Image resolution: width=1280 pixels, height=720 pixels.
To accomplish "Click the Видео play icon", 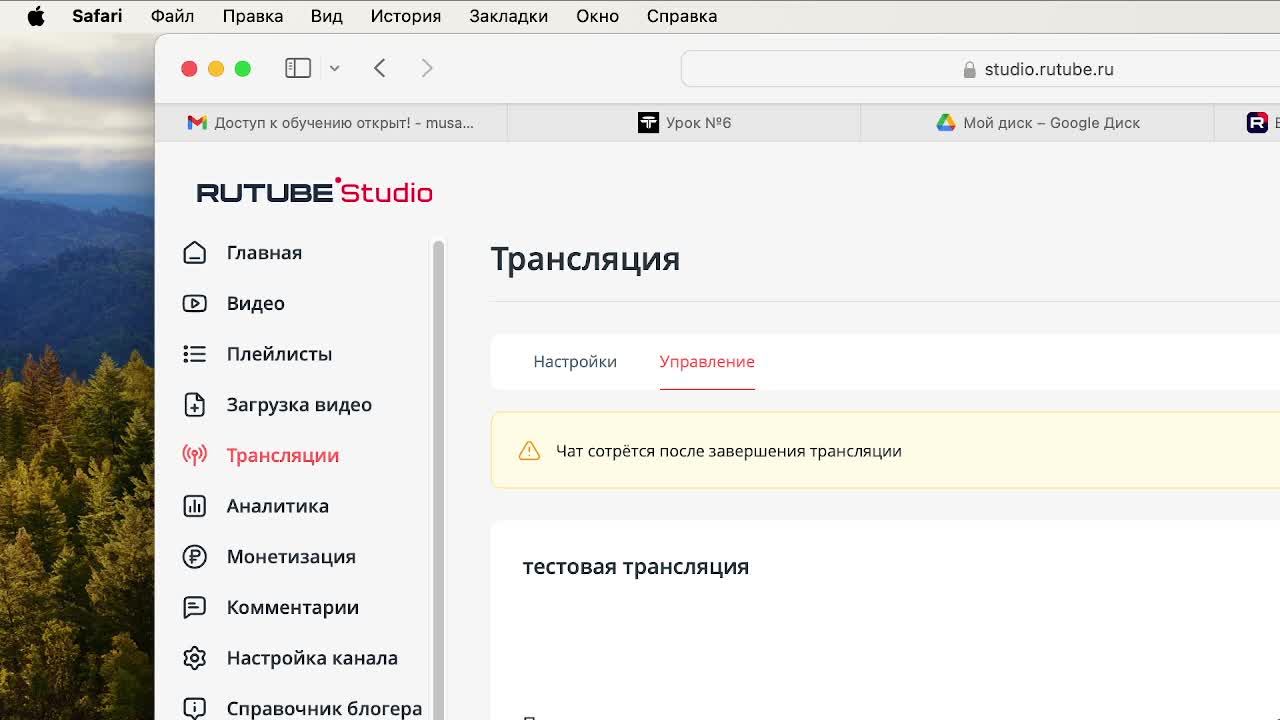I will click(195, 303).
